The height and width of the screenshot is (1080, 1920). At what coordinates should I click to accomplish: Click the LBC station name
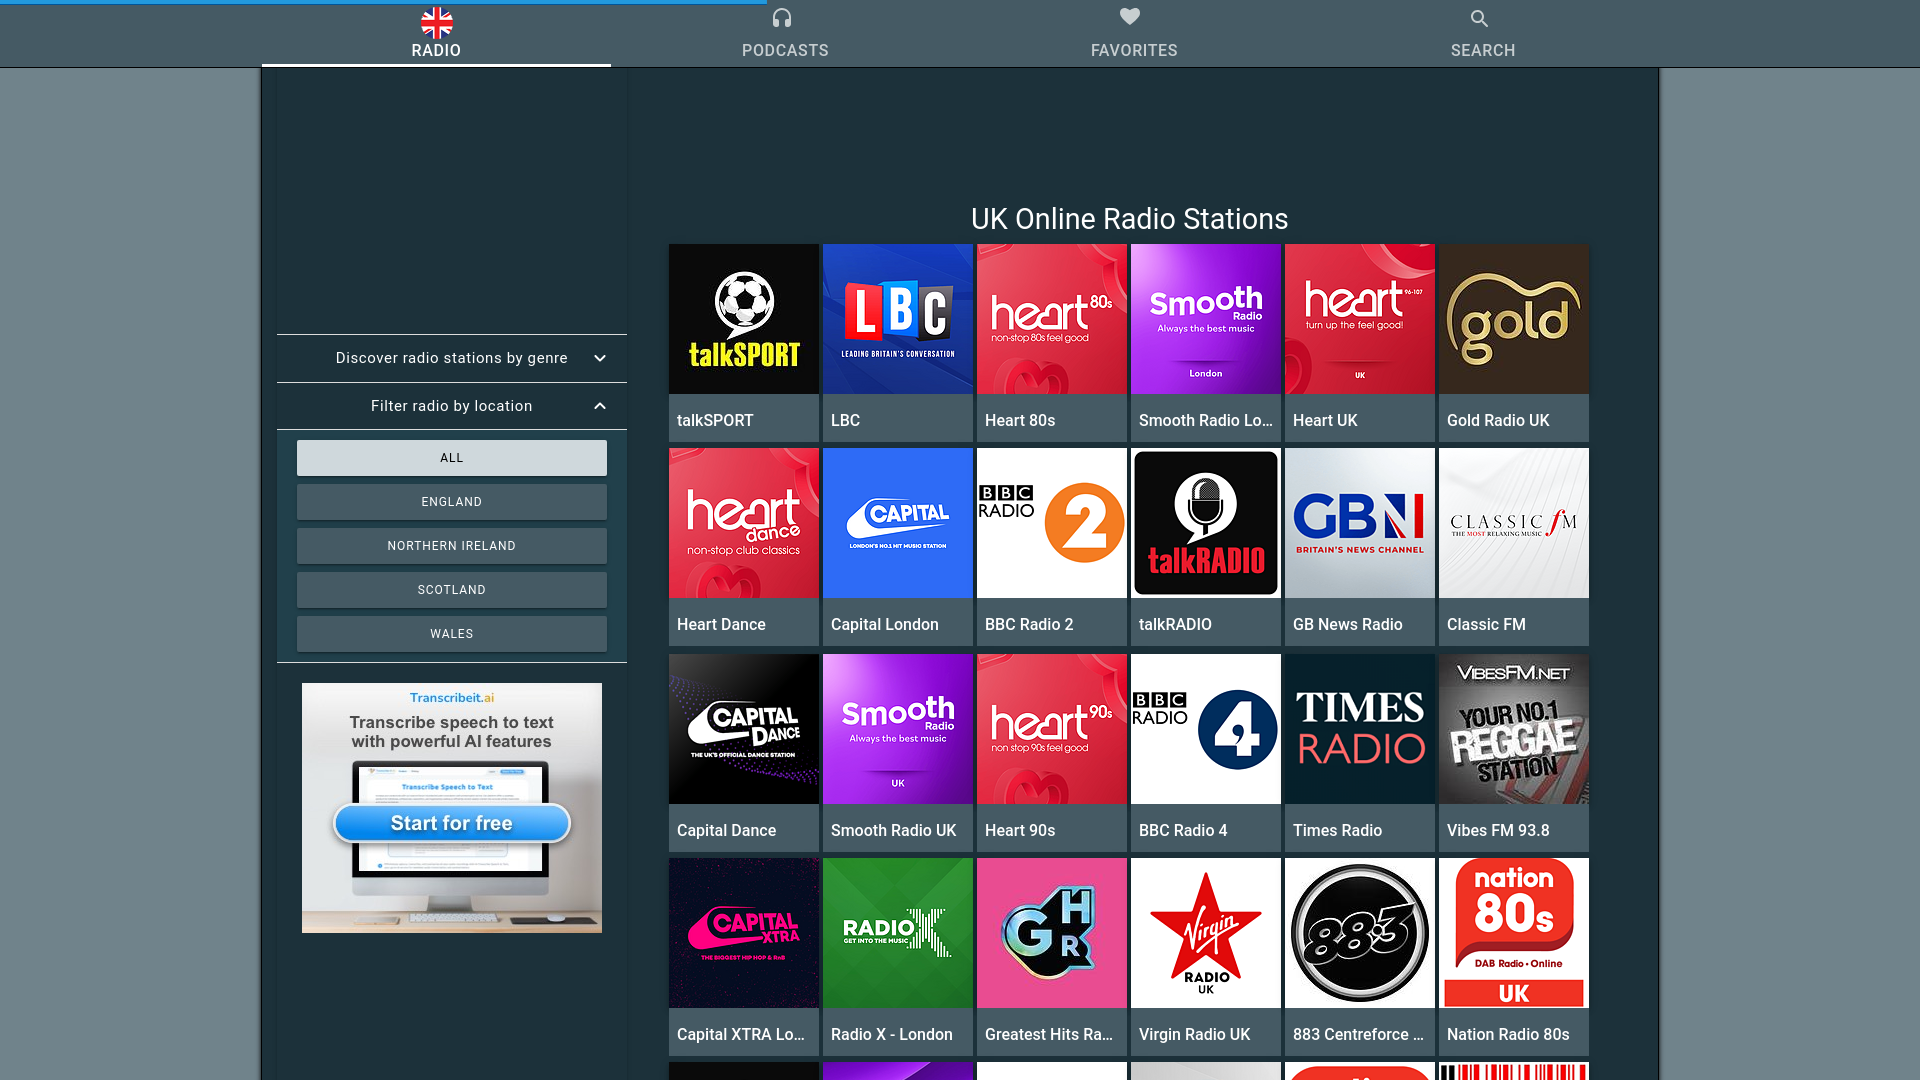(845, 421)
